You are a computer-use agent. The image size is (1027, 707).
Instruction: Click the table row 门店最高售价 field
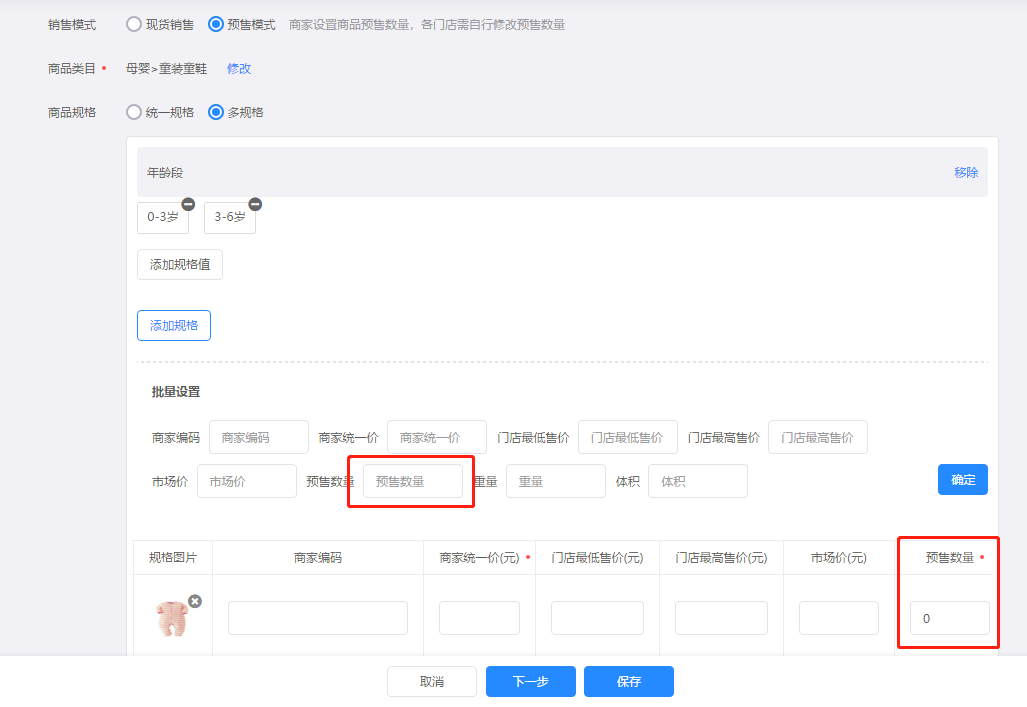[721, 618]
